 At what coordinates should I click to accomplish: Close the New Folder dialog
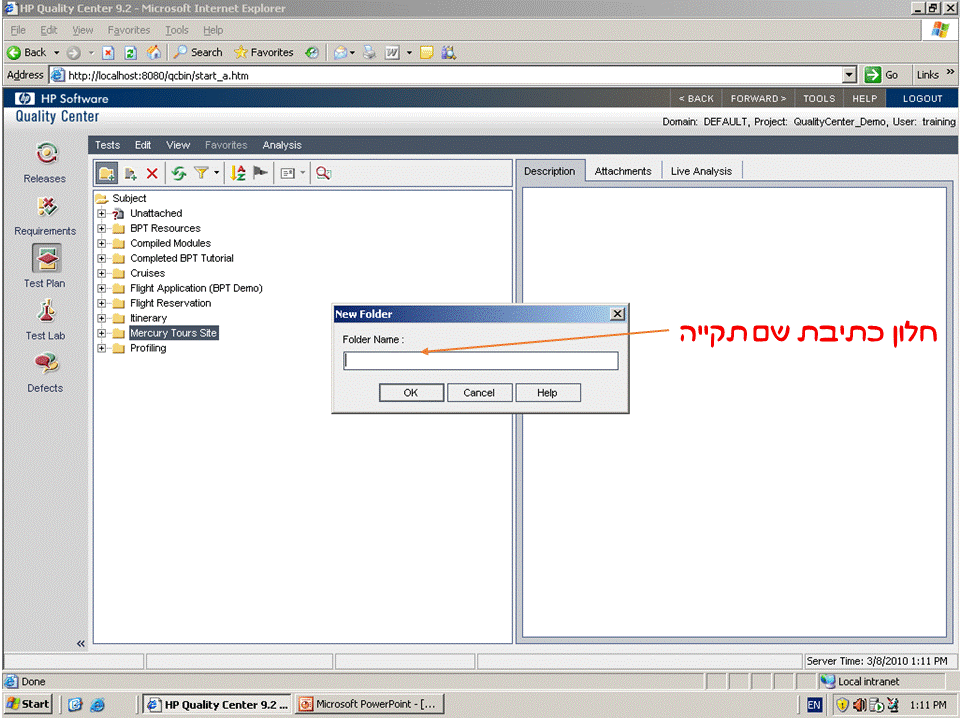click(618, 314)
